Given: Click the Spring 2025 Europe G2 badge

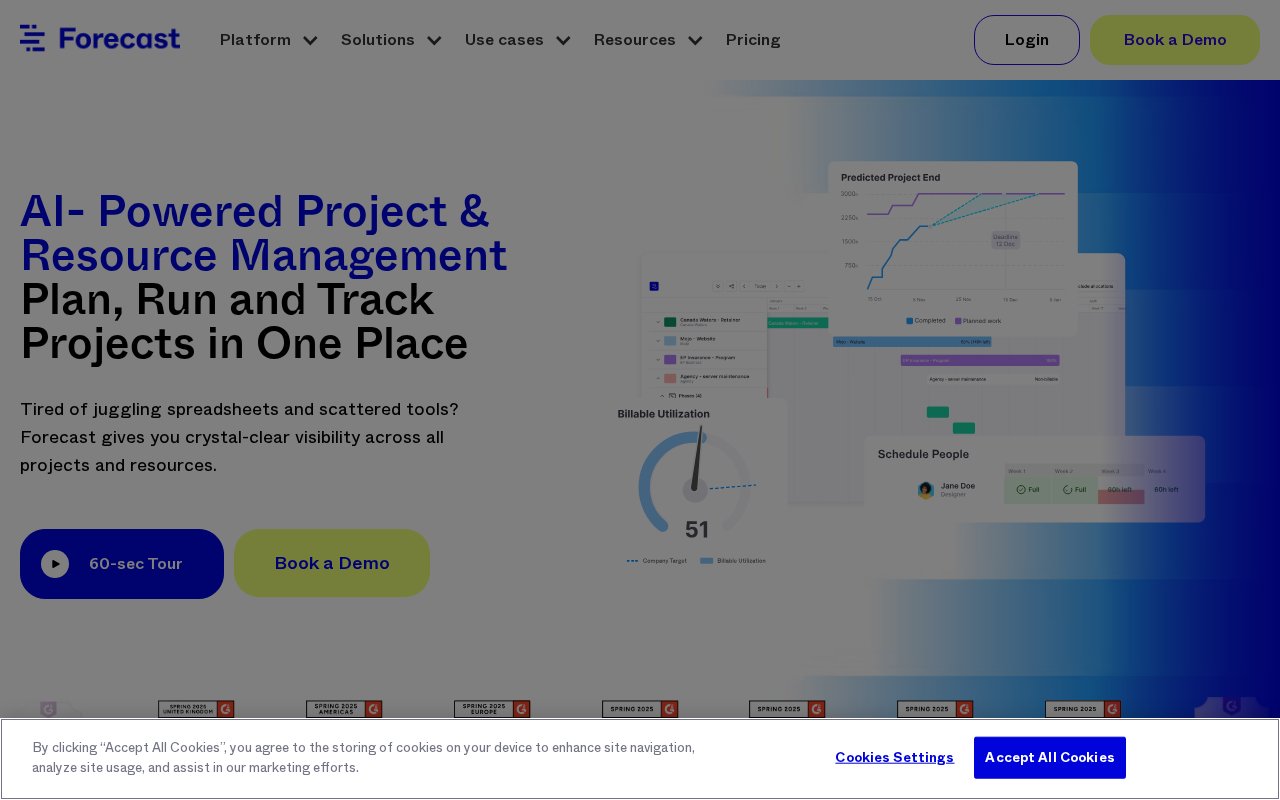Looking at the screenshot, I should click(x=492, y=709).
